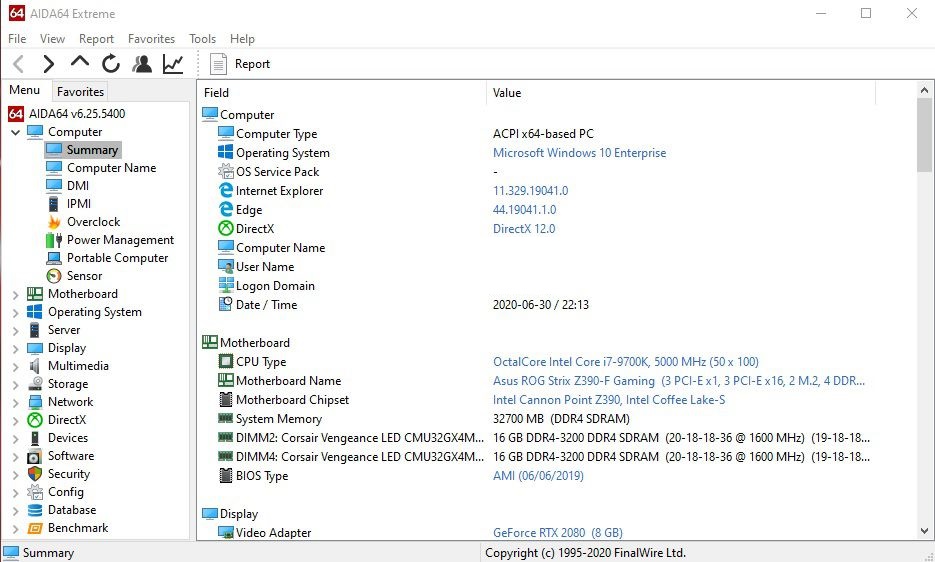Open the Asus ROG Strix Z390-F Gaming link
Image resolution: width=935 pixels, height=562 pixels.
coord(679,381)
